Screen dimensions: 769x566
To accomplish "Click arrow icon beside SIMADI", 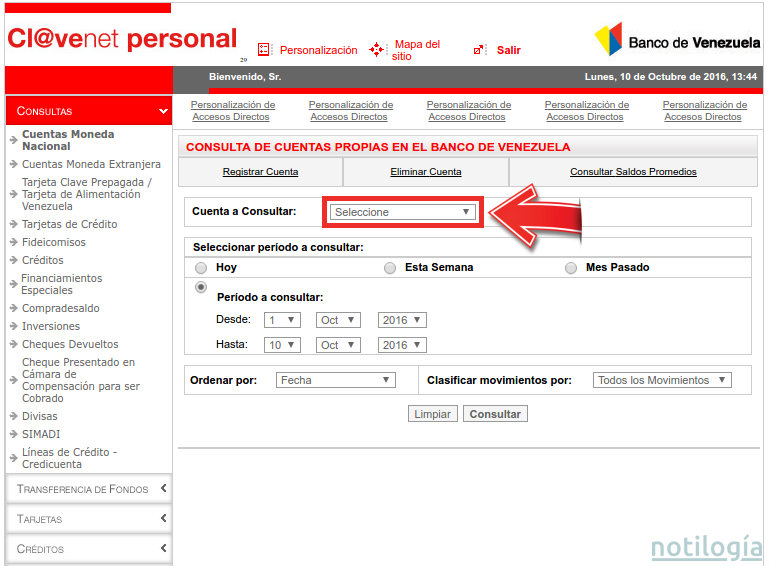I will (x=14, y=434).
